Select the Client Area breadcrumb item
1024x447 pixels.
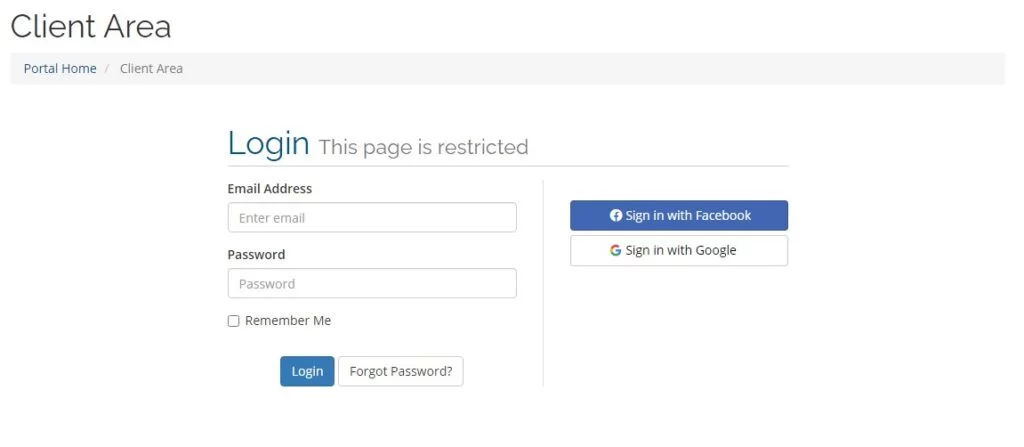pos(151,69)
